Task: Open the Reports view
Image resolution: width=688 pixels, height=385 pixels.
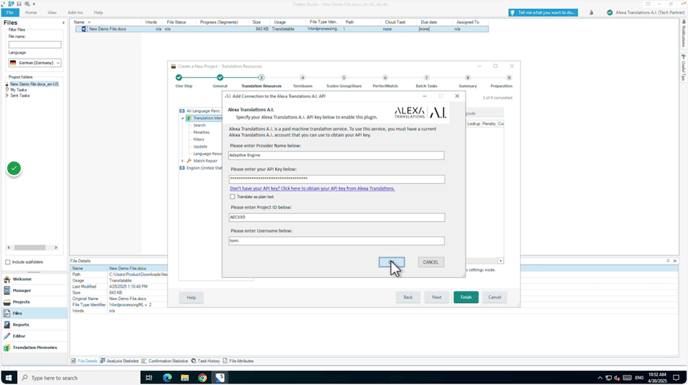Action: point(34,325)
